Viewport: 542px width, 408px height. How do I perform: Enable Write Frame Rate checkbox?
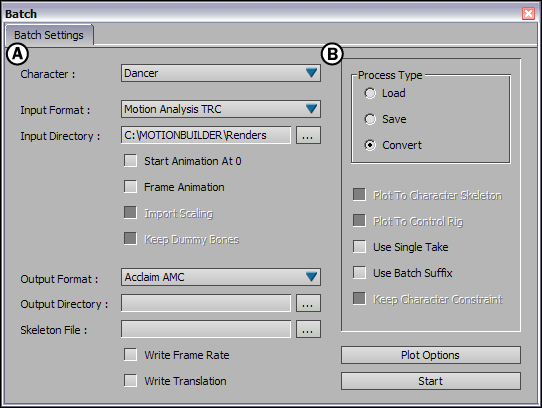(130, 355)
